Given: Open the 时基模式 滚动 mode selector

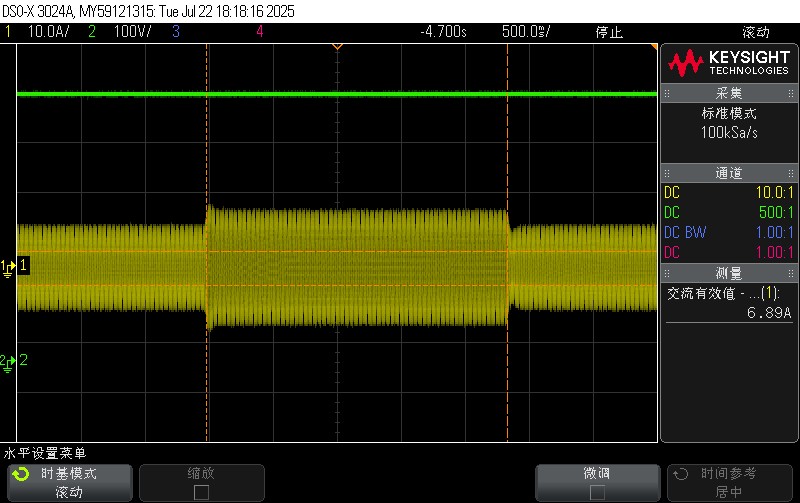Looking at the screenshot, I should [x=68, y=482].
